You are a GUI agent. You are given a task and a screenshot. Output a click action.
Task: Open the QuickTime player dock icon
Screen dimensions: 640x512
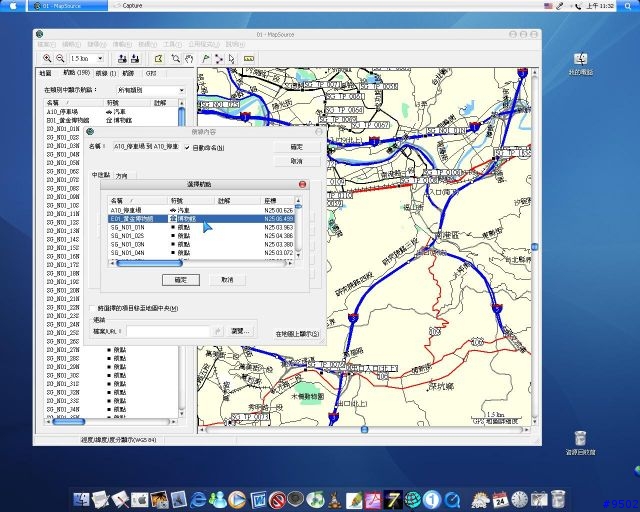pyautogui.click(x=452, y=499)
